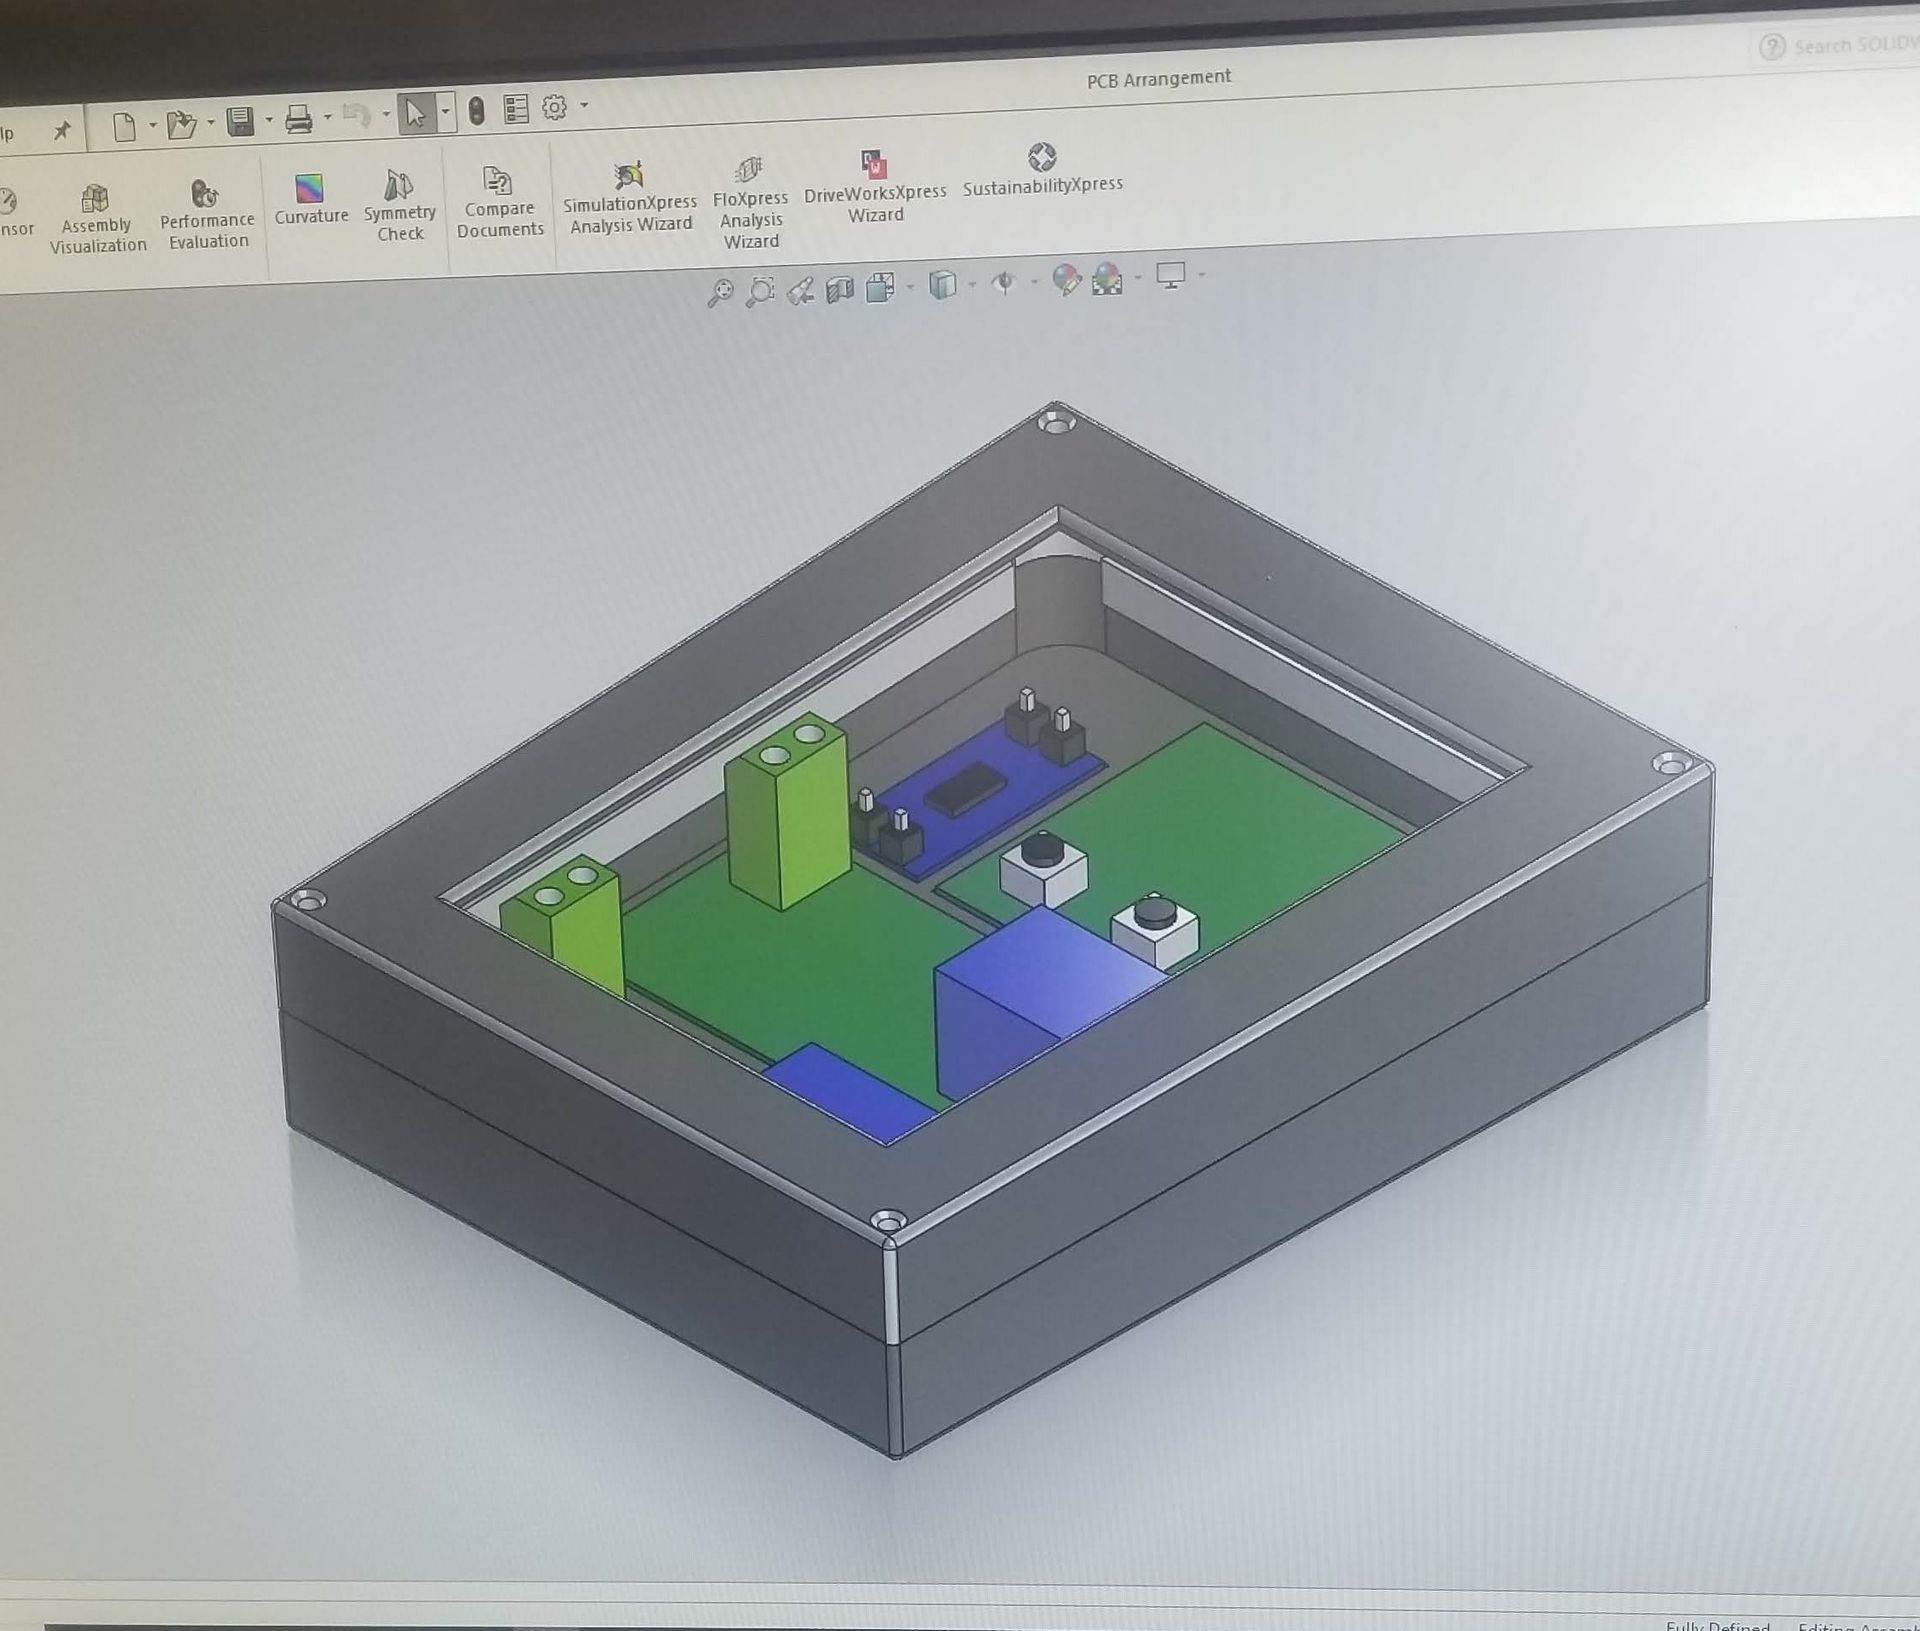Click the Display Style cube icon

[942, 285]
